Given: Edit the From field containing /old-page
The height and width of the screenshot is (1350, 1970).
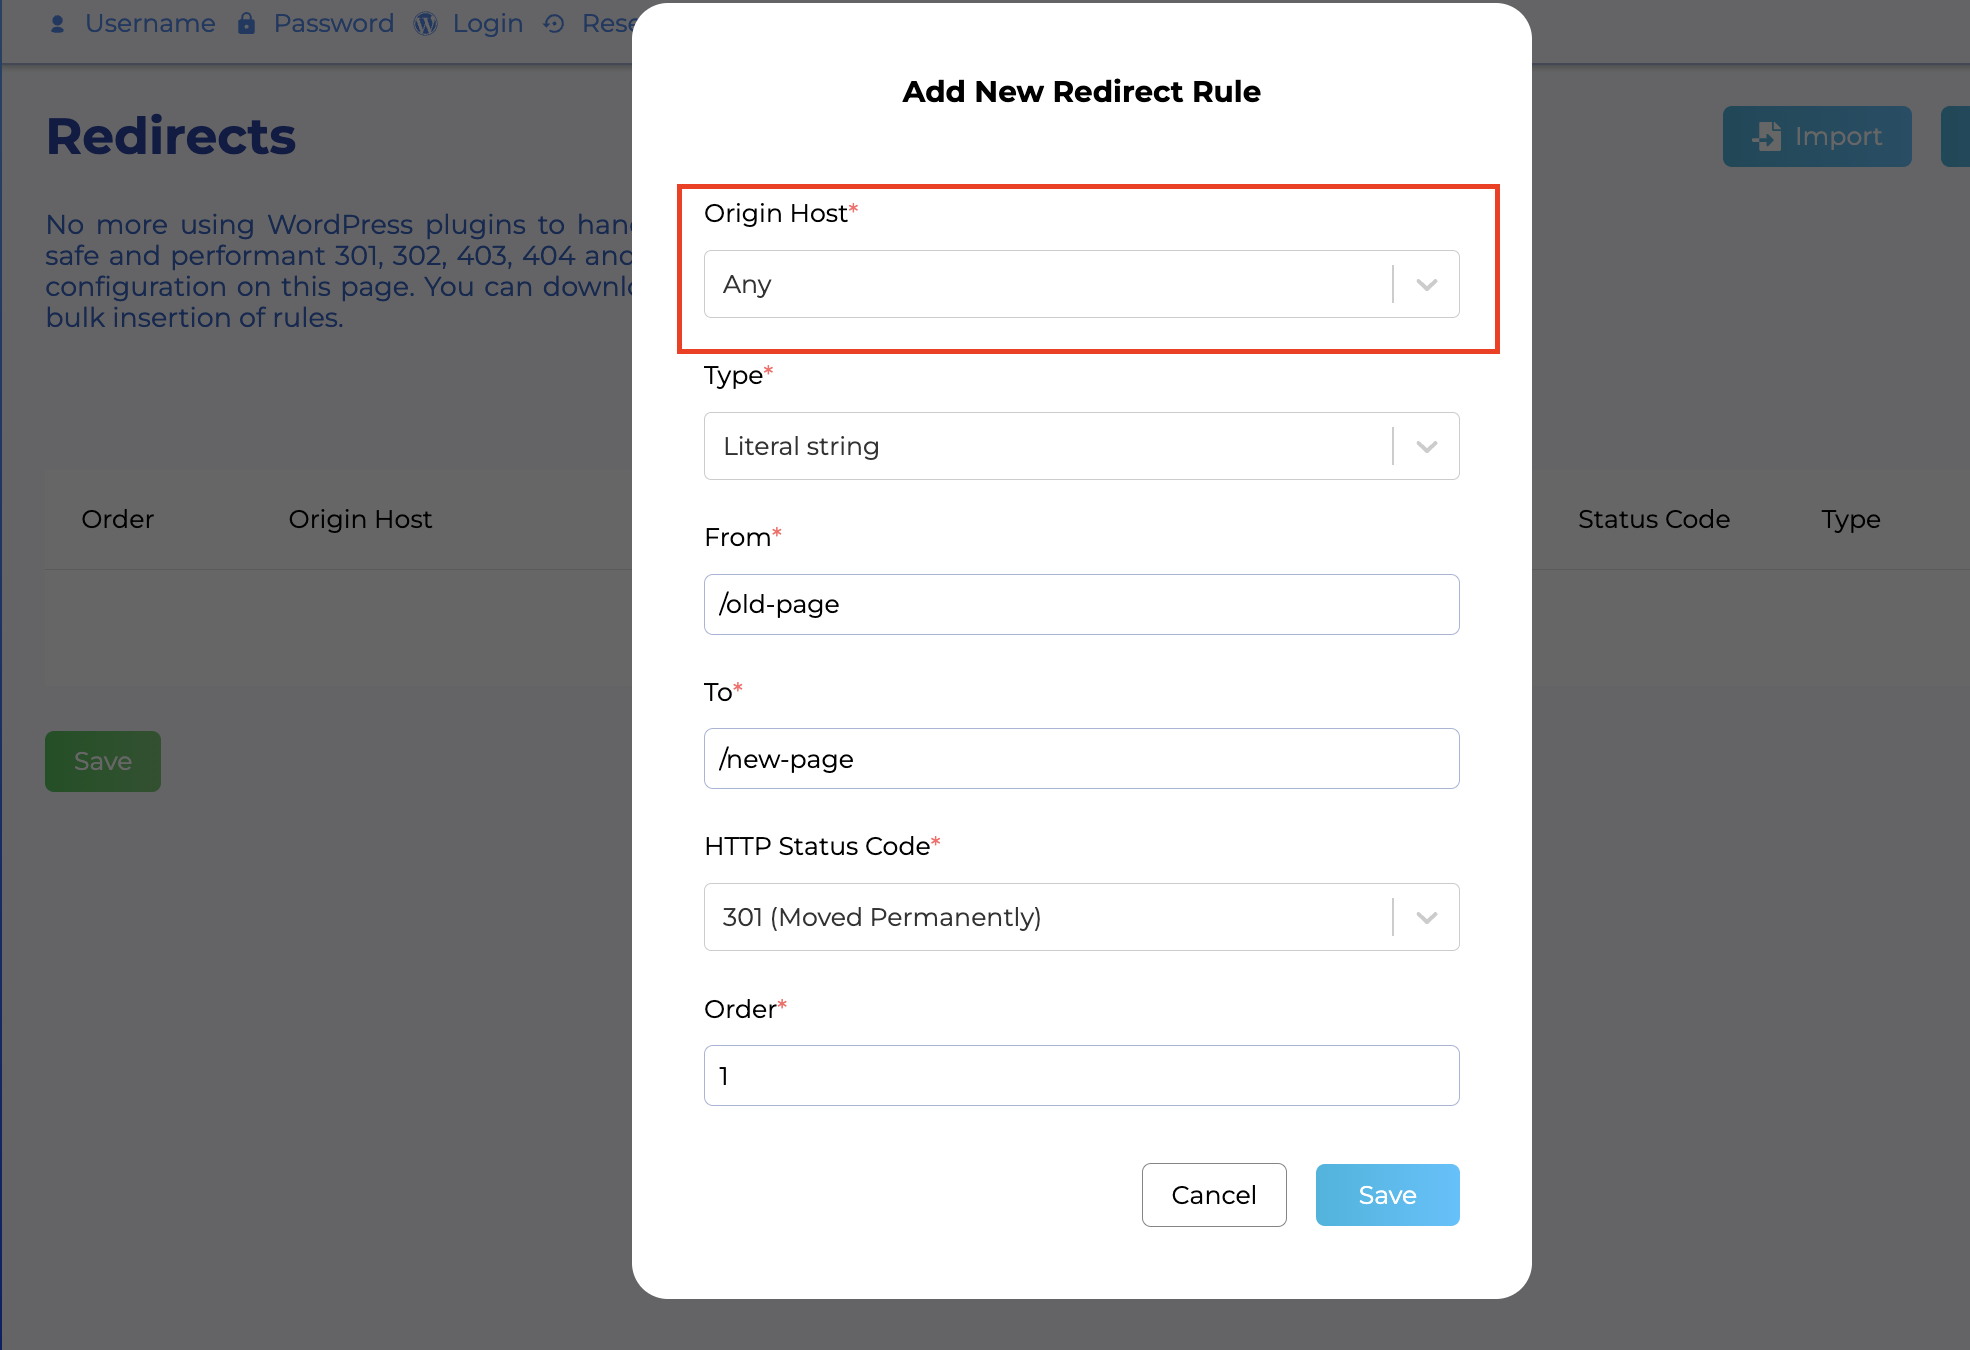Looking at the screenshot, I should [x=1081, y=604].
